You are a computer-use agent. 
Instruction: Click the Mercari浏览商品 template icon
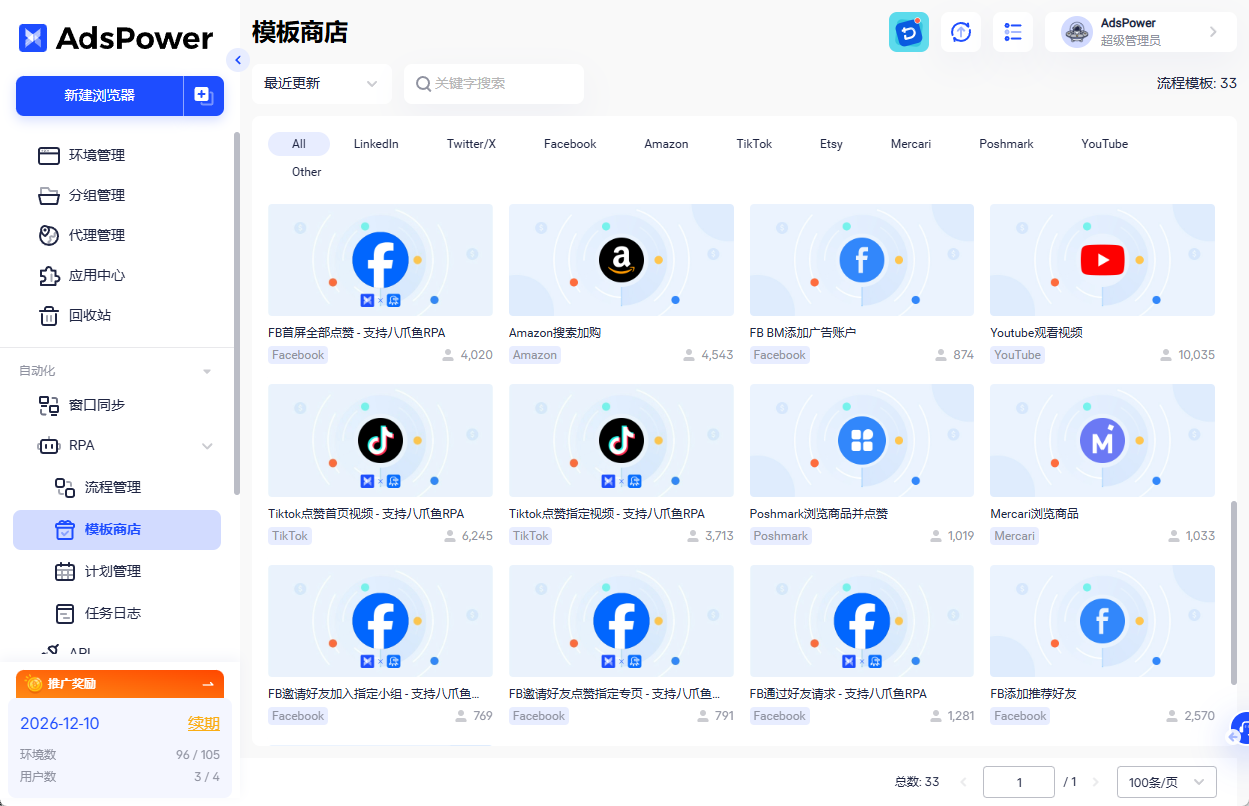point(1102,440)
